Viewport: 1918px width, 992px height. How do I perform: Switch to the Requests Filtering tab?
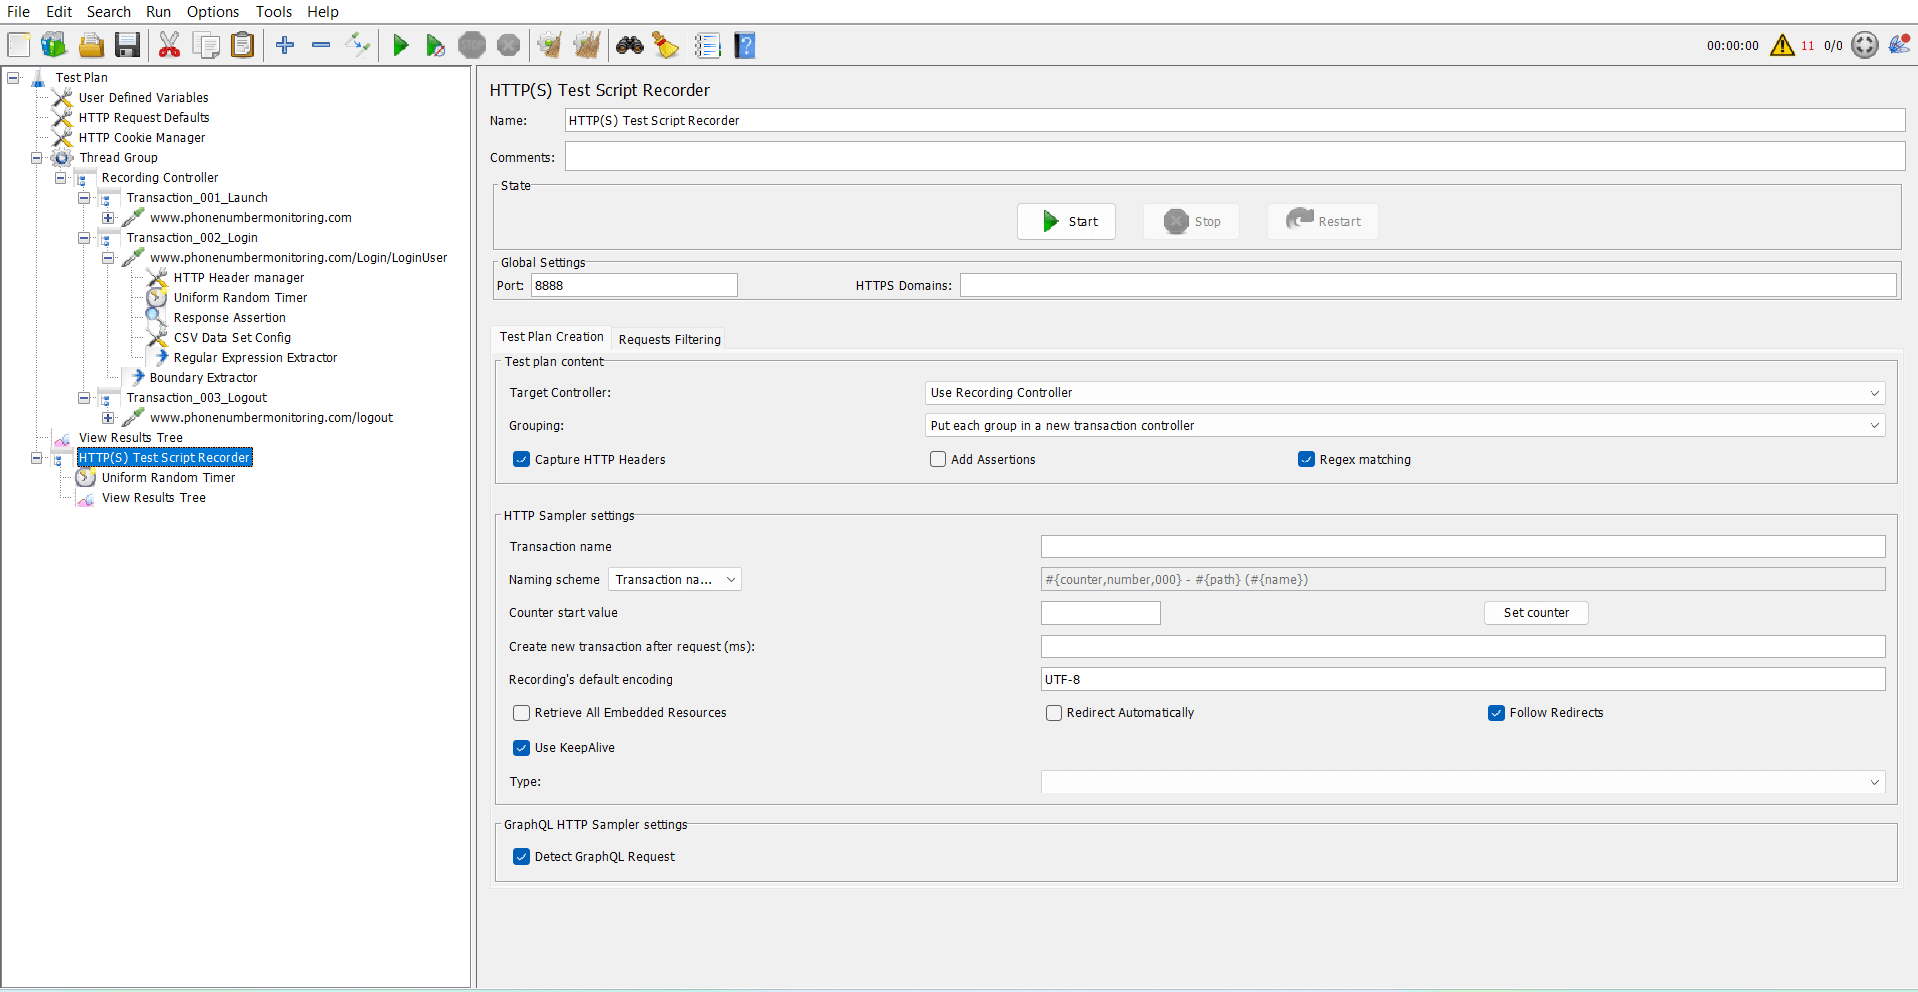669,340
